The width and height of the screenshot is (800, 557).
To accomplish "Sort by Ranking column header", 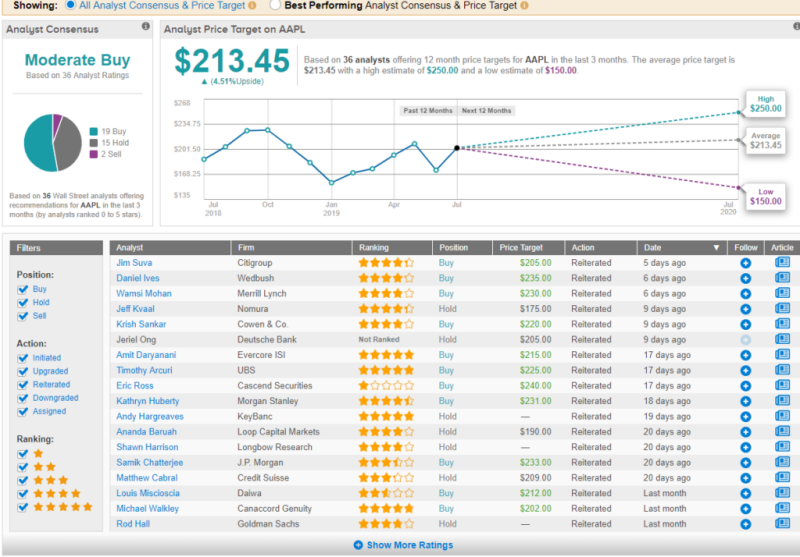I will point(392,247).
